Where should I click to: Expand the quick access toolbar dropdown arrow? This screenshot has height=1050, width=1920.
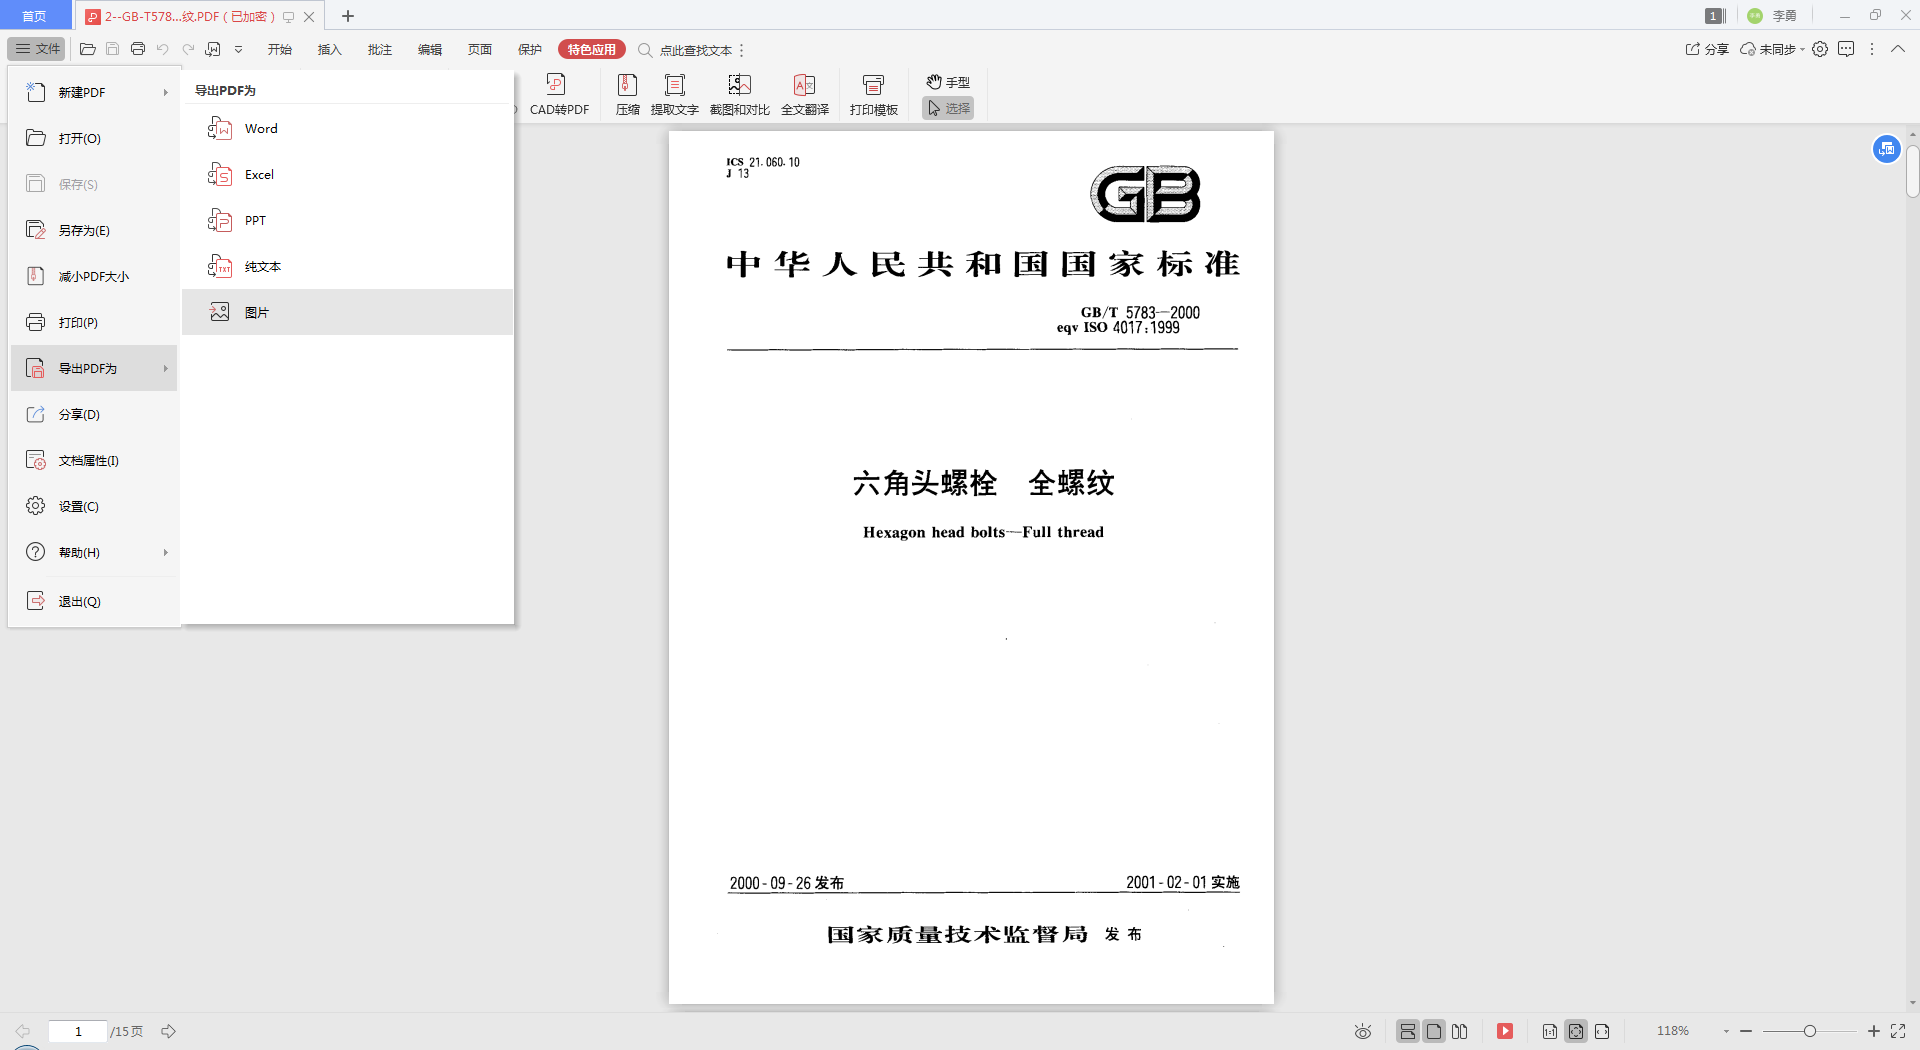click(x=238, y=49)
